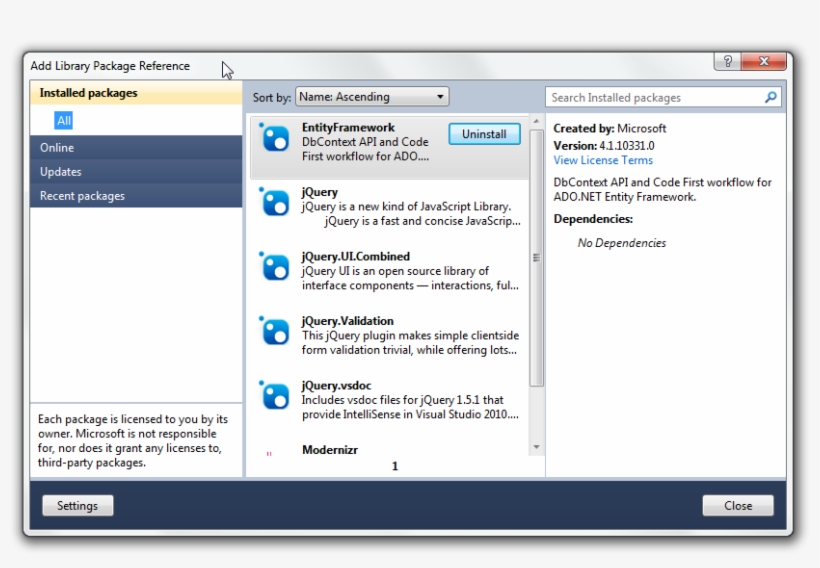This screenshot has height=568, width=820.
Task: Click the help question mark button
Action: (x=727, y=62)
